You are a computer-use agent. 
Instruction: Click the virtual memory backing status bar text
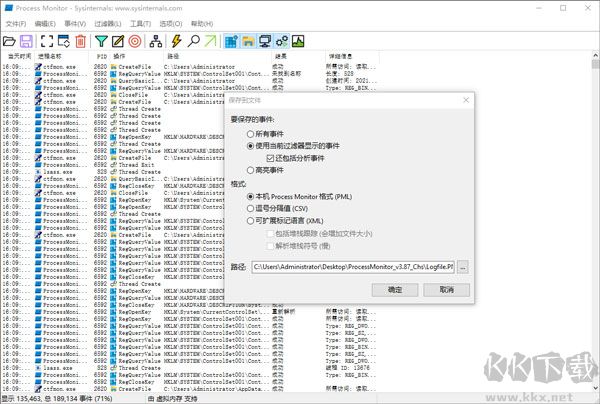172,399
